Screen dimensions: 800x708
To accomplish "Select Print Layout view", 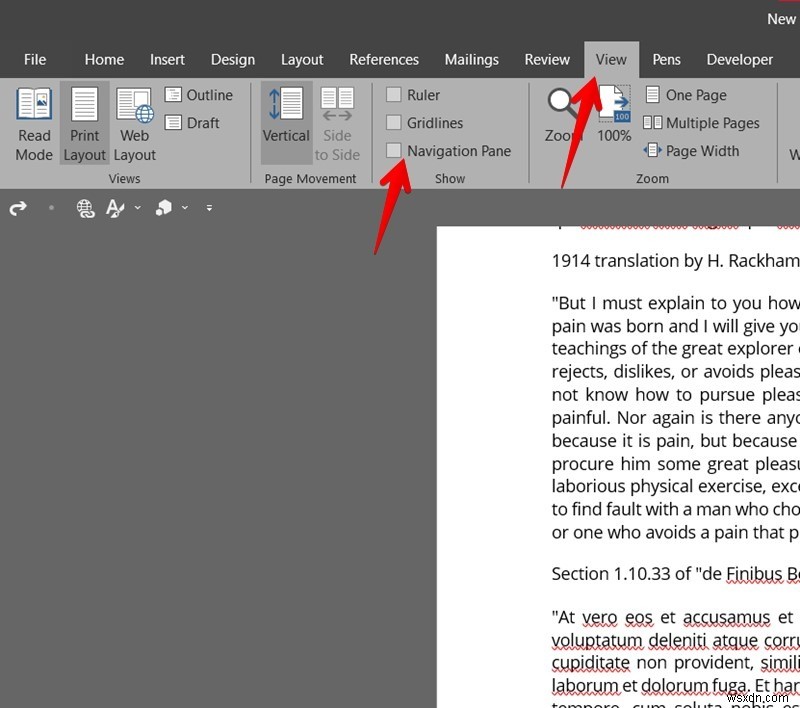I will pyautogui.click(x=84, y=124).
